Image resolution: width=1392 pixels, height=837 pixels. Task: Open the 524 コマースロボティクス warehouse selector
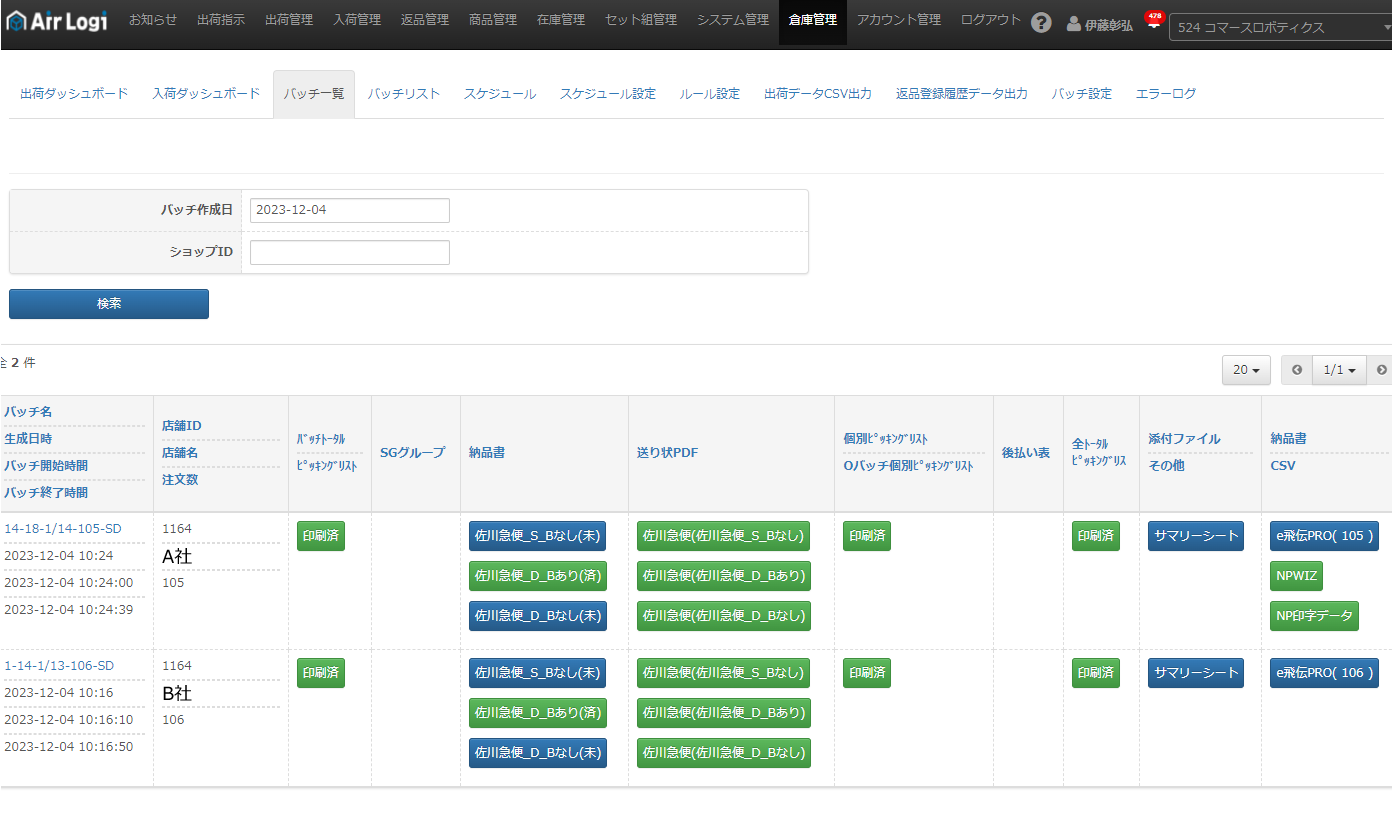(x=1280, y=28)
